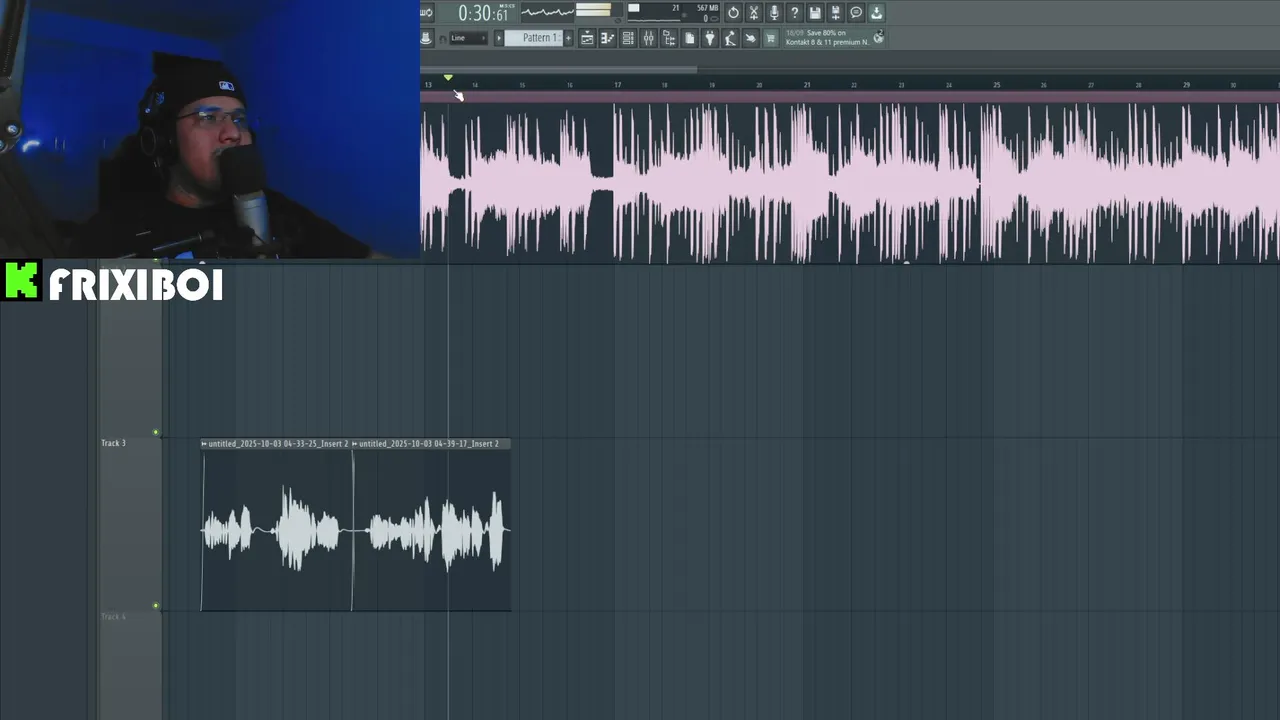This screenshot has height=720, width=1280.
Task: Open the Pattern 1 selector
Action: click(534, 38)
